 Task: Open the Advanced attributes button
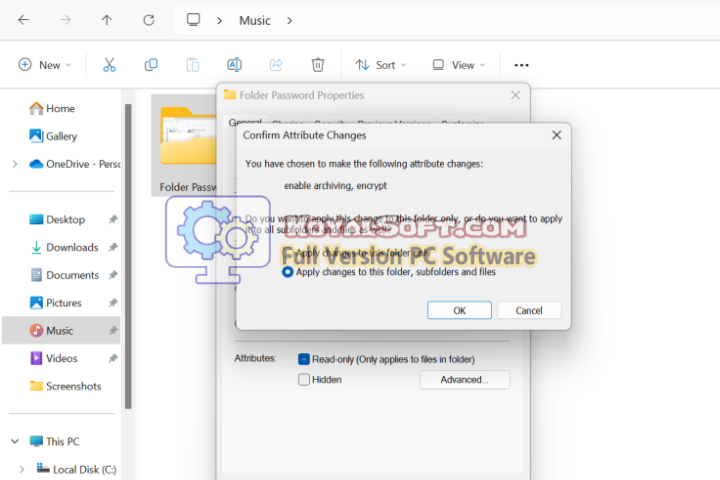click(x=465, y=380)
